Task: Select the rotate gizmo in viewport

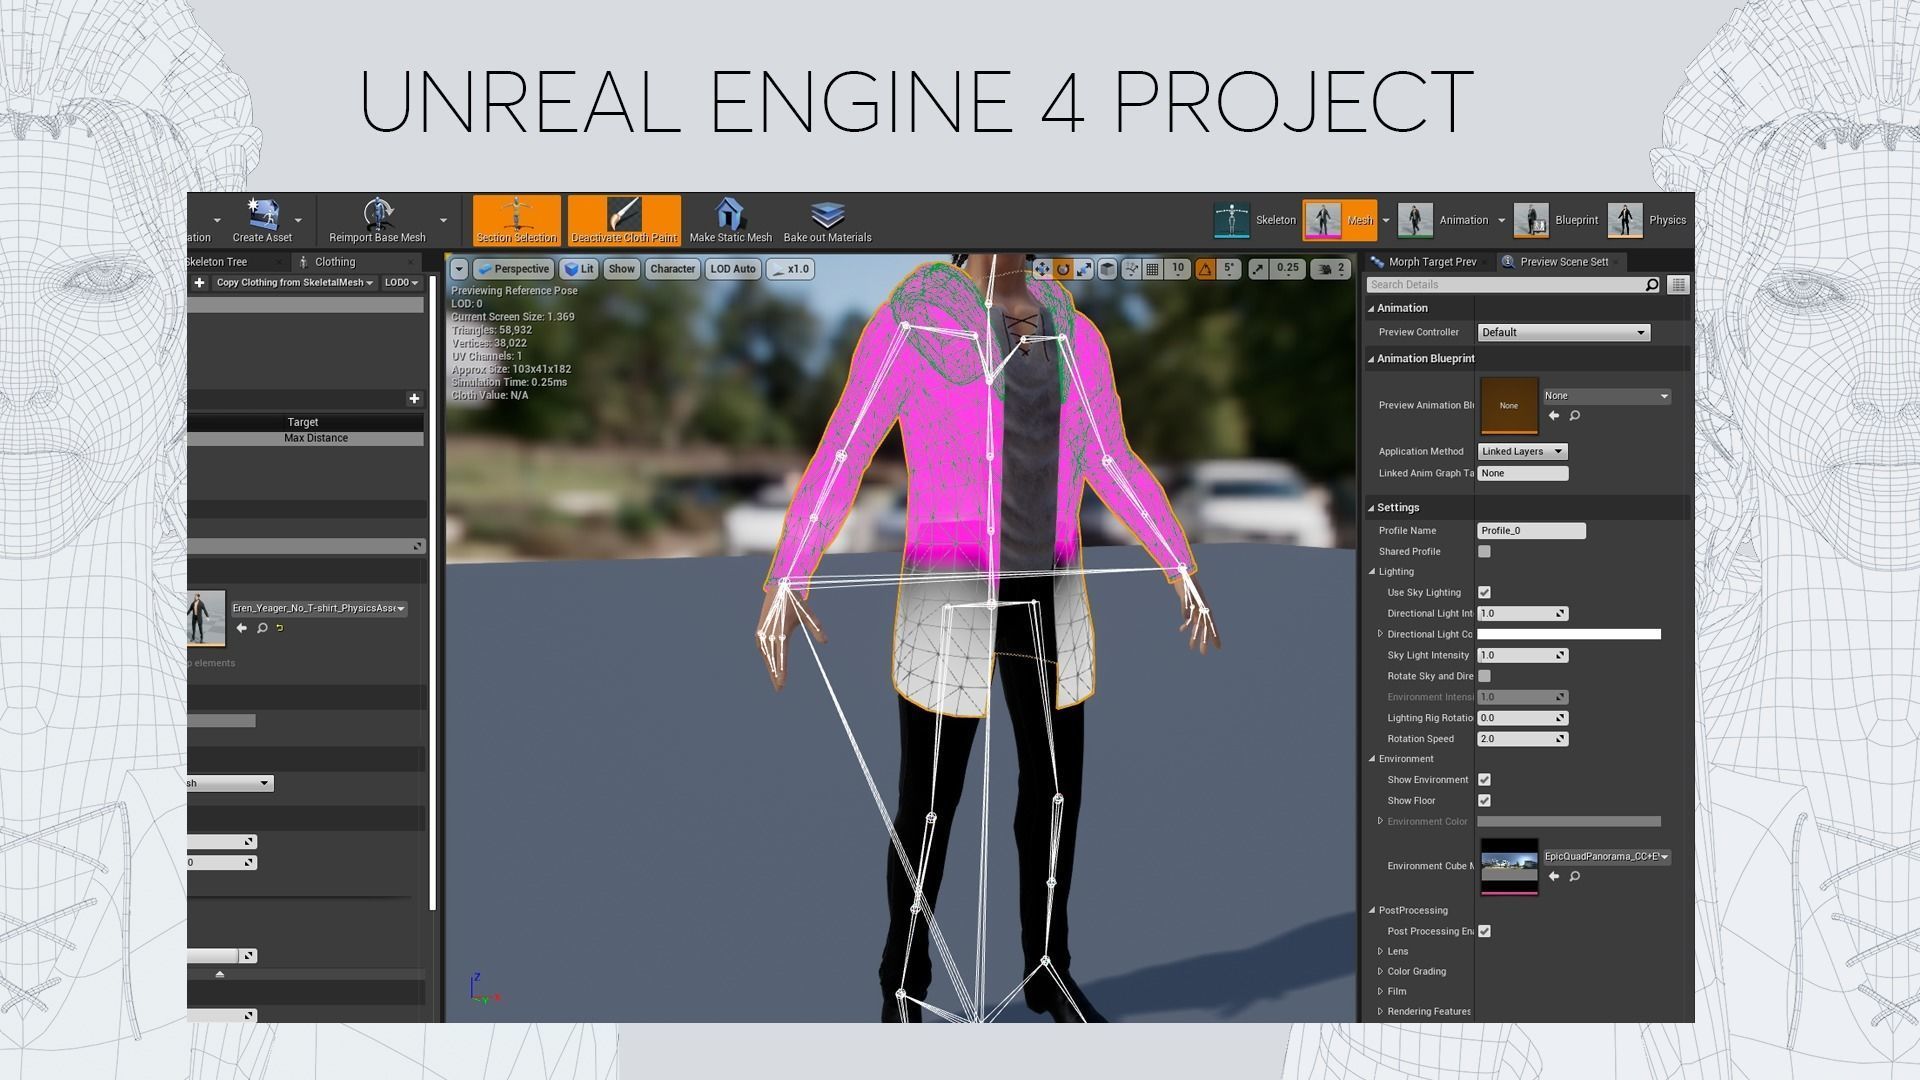Action: click(1063, 269)
